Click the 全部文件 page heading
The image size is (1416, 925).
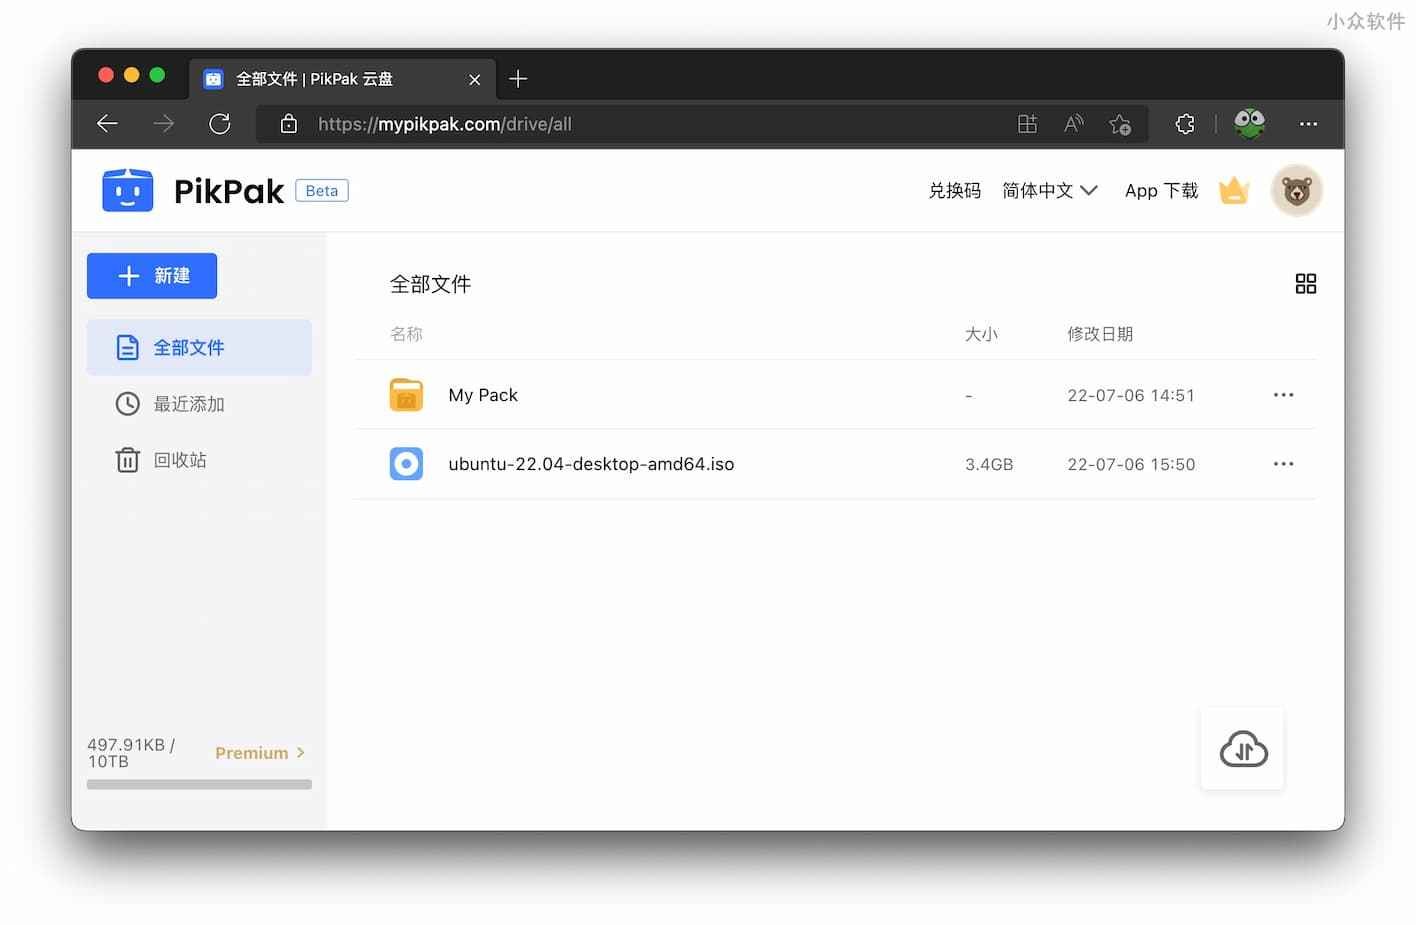coord(430,284)
